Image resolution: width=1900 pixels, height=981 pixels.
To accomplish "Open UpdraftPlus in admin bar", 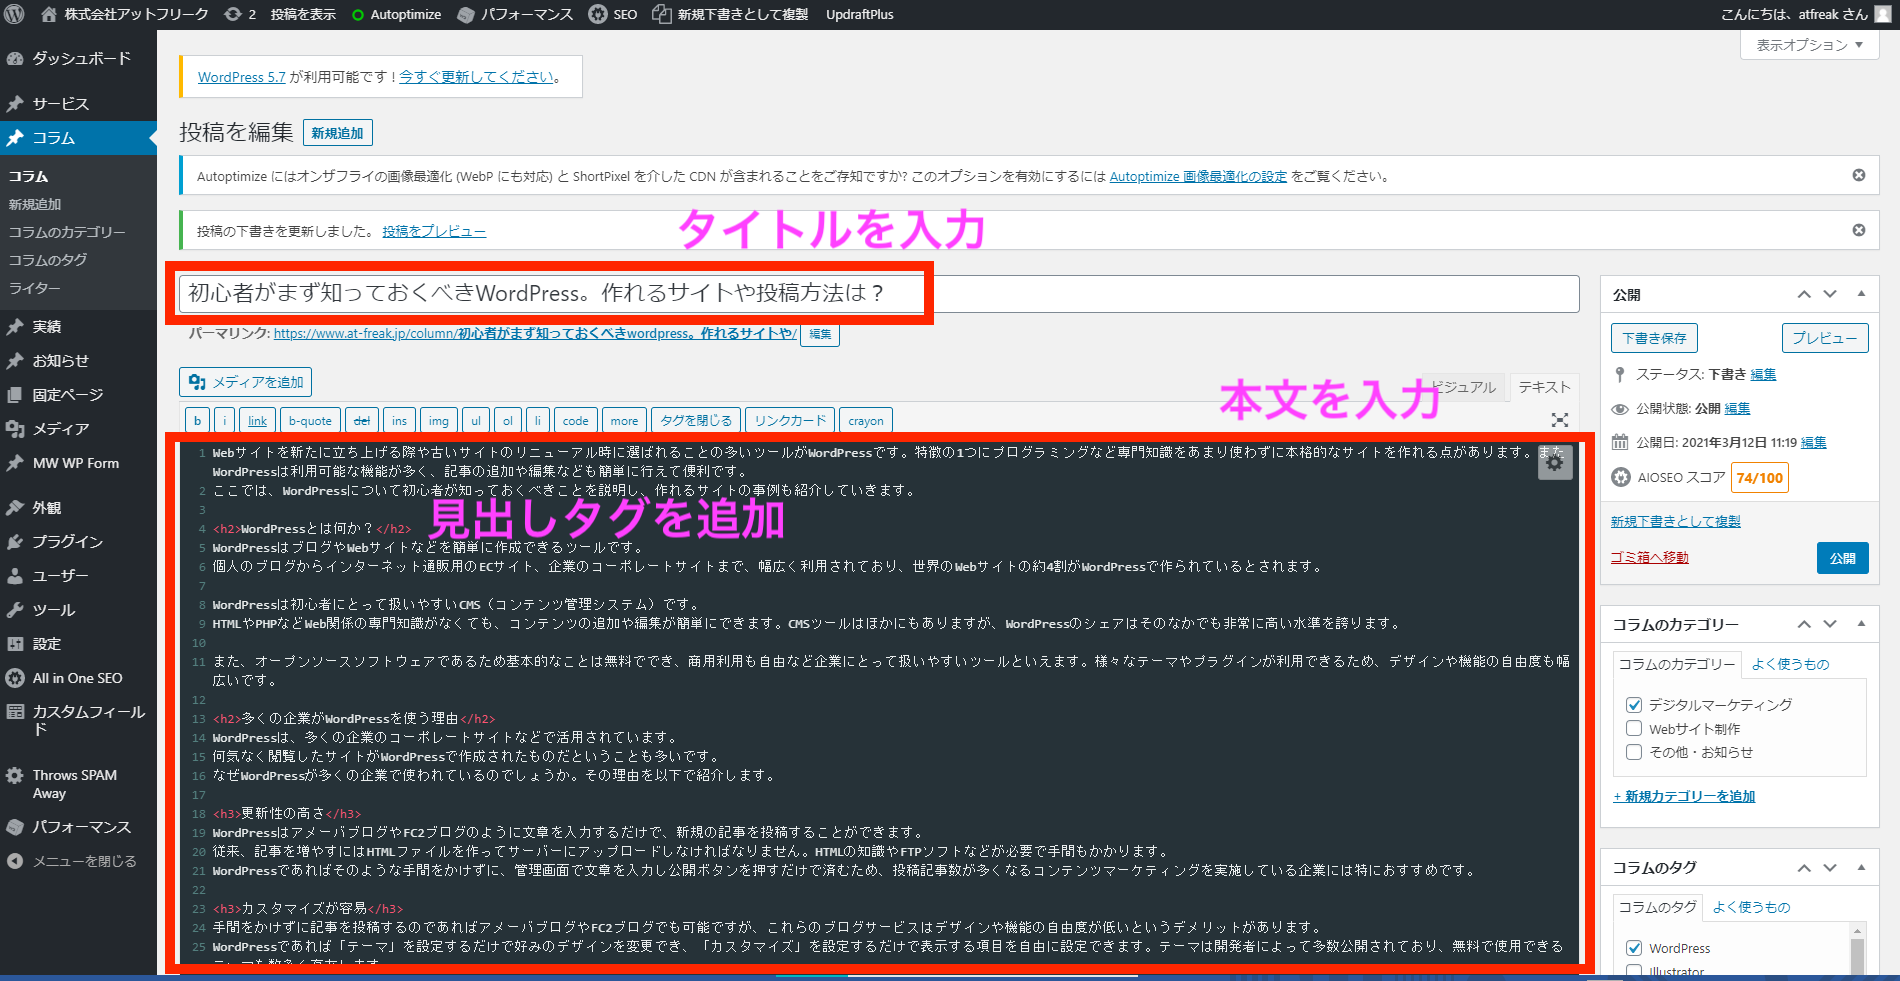I will click(x=860, y=14).
